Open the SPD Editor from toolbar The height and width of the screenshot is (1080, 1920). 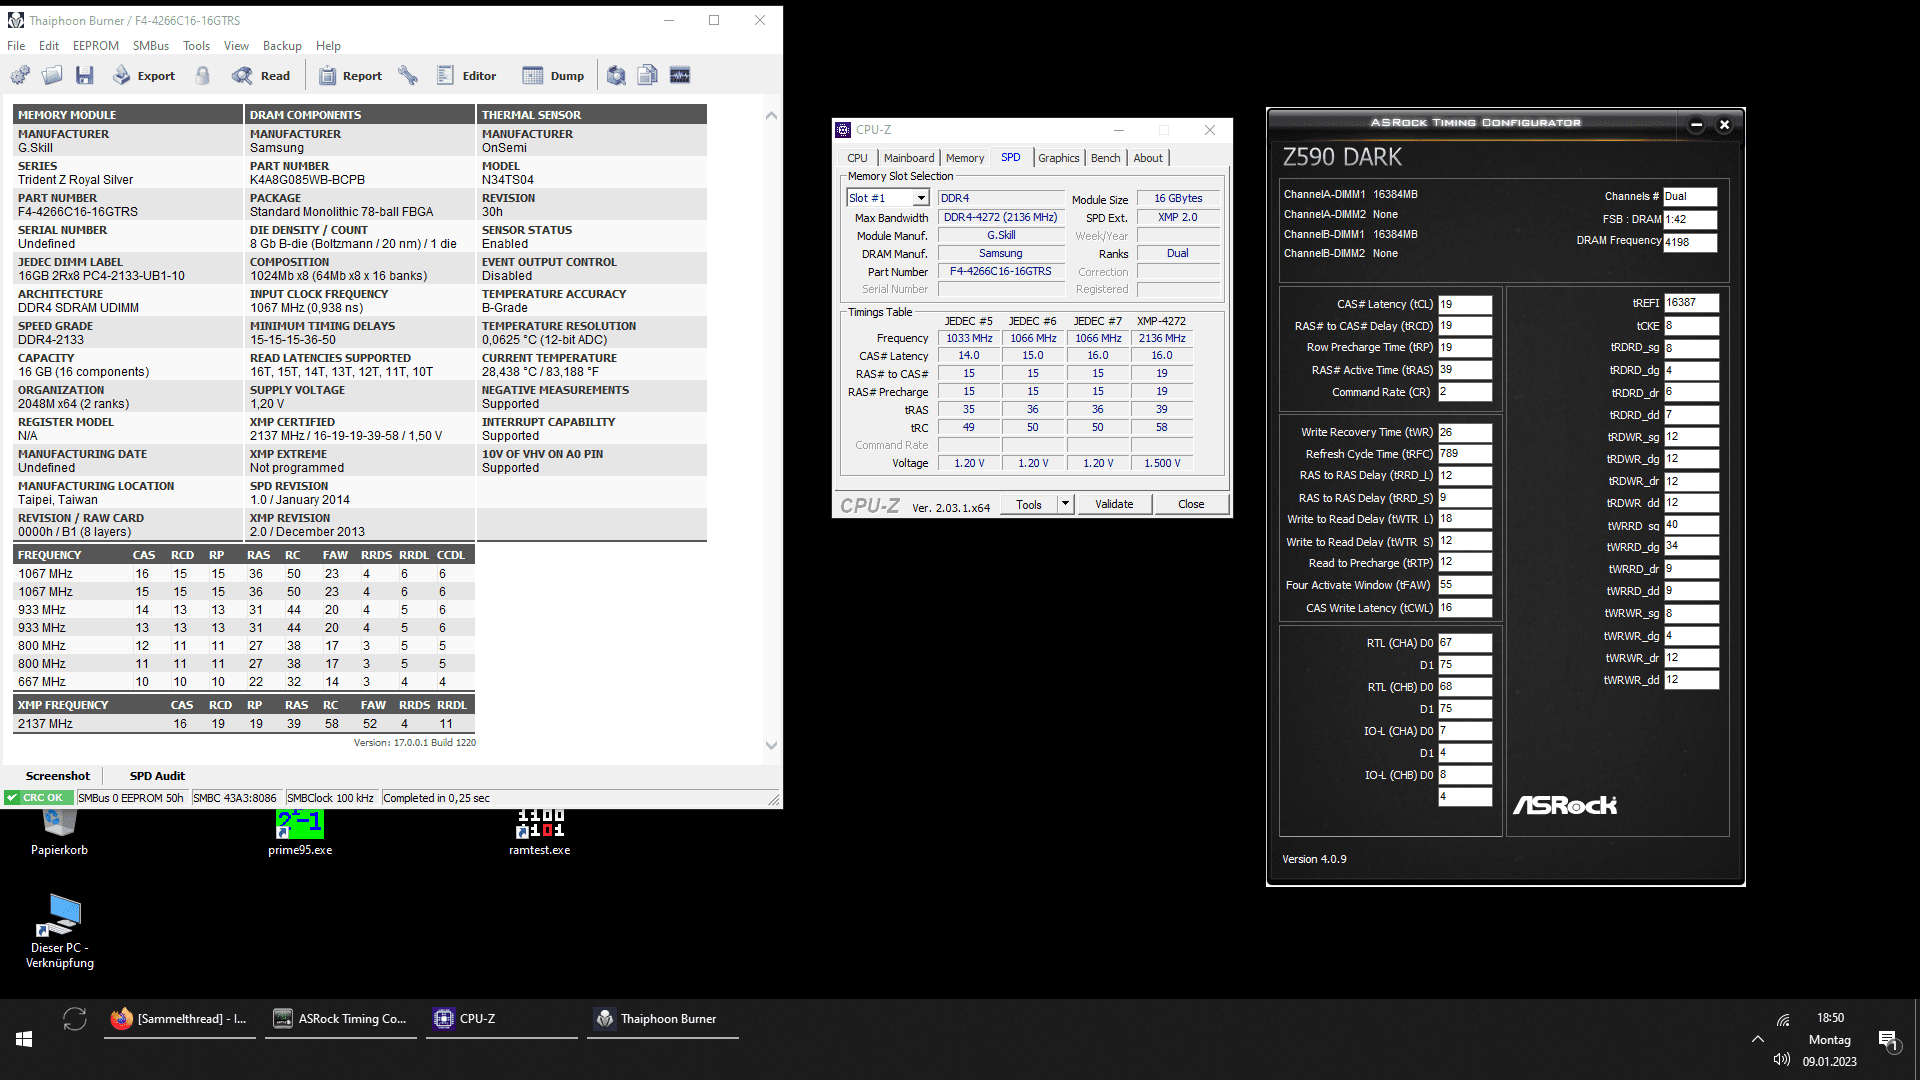tap(467, 75)
